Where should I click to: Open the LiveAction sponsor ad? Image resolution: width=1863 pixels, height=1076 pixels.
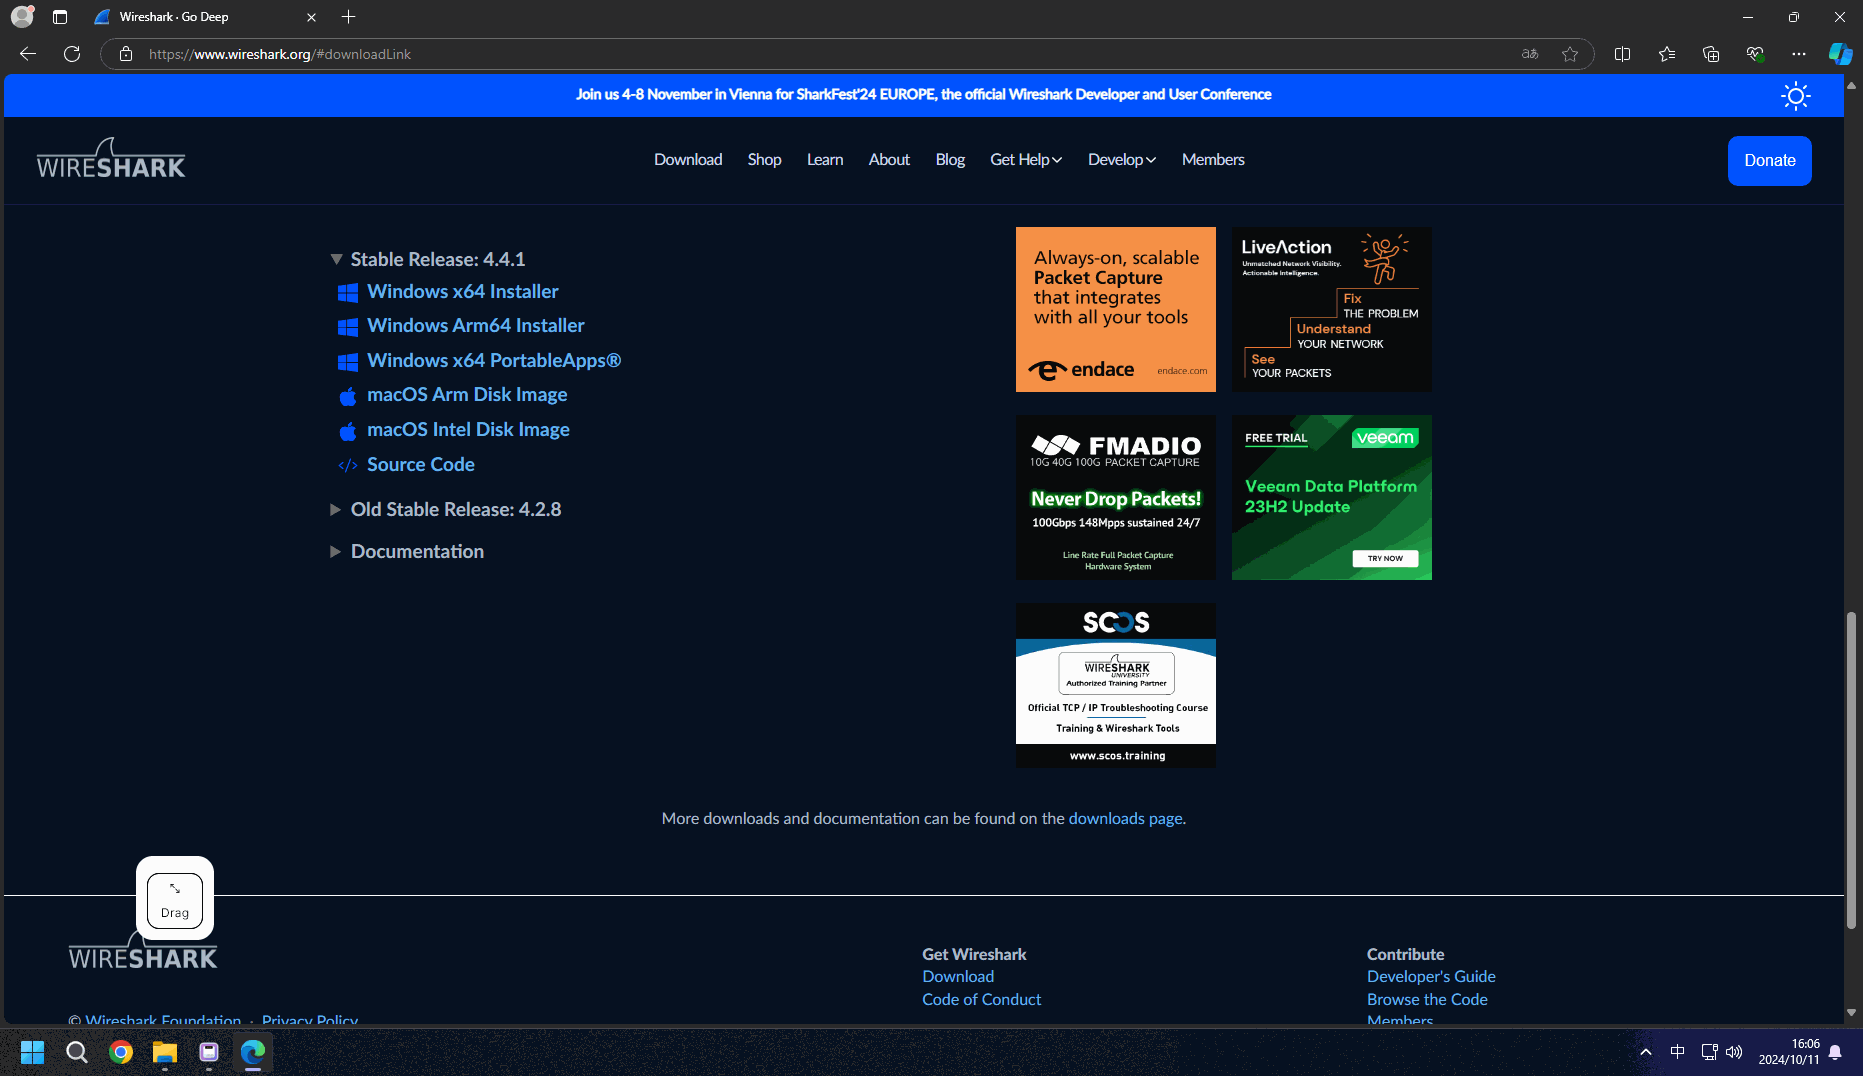tap(1332, 309)
